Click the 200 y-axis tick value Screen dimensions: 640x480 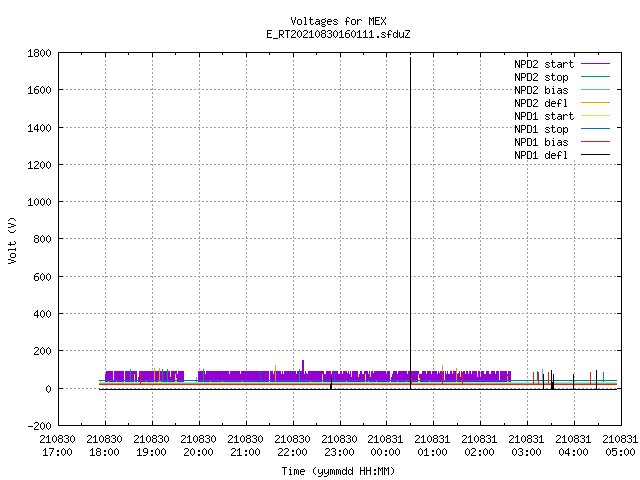click(42, 351)
